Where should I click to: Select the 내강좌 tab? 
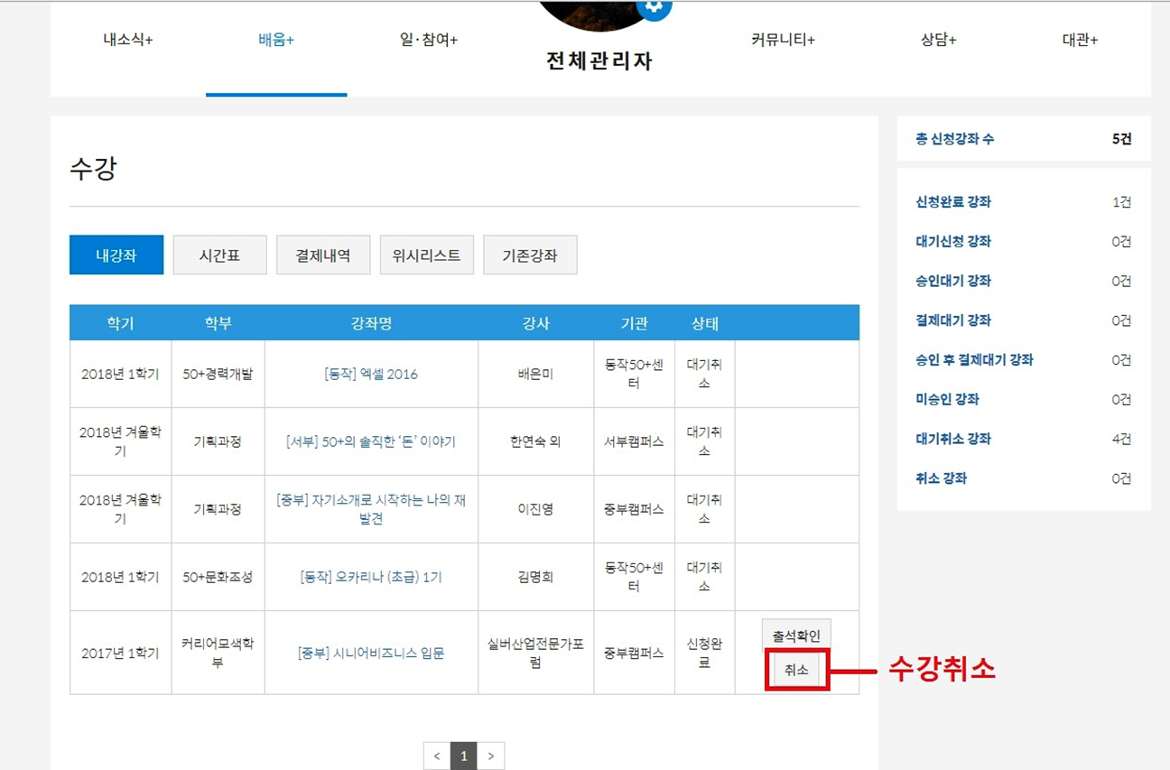point(116,255)
